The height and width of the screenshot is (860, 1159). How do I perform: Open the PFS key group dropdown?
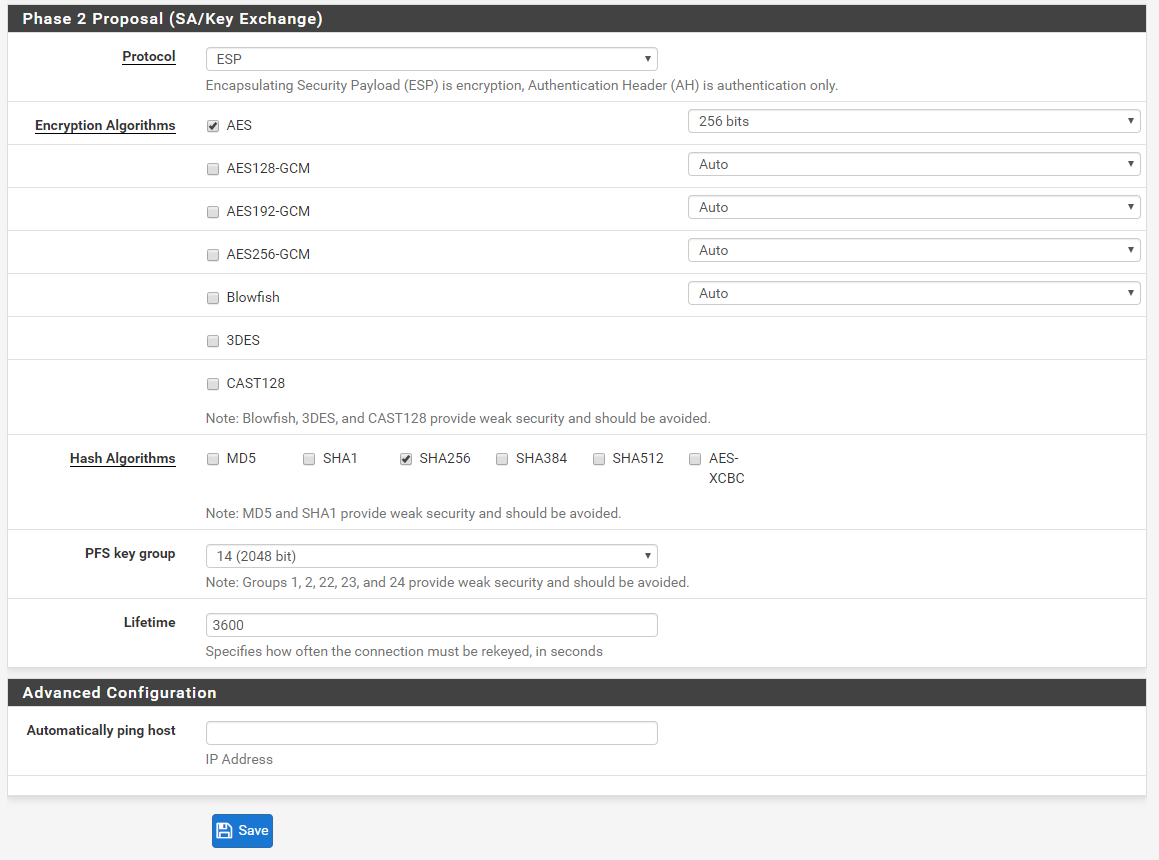432,556
